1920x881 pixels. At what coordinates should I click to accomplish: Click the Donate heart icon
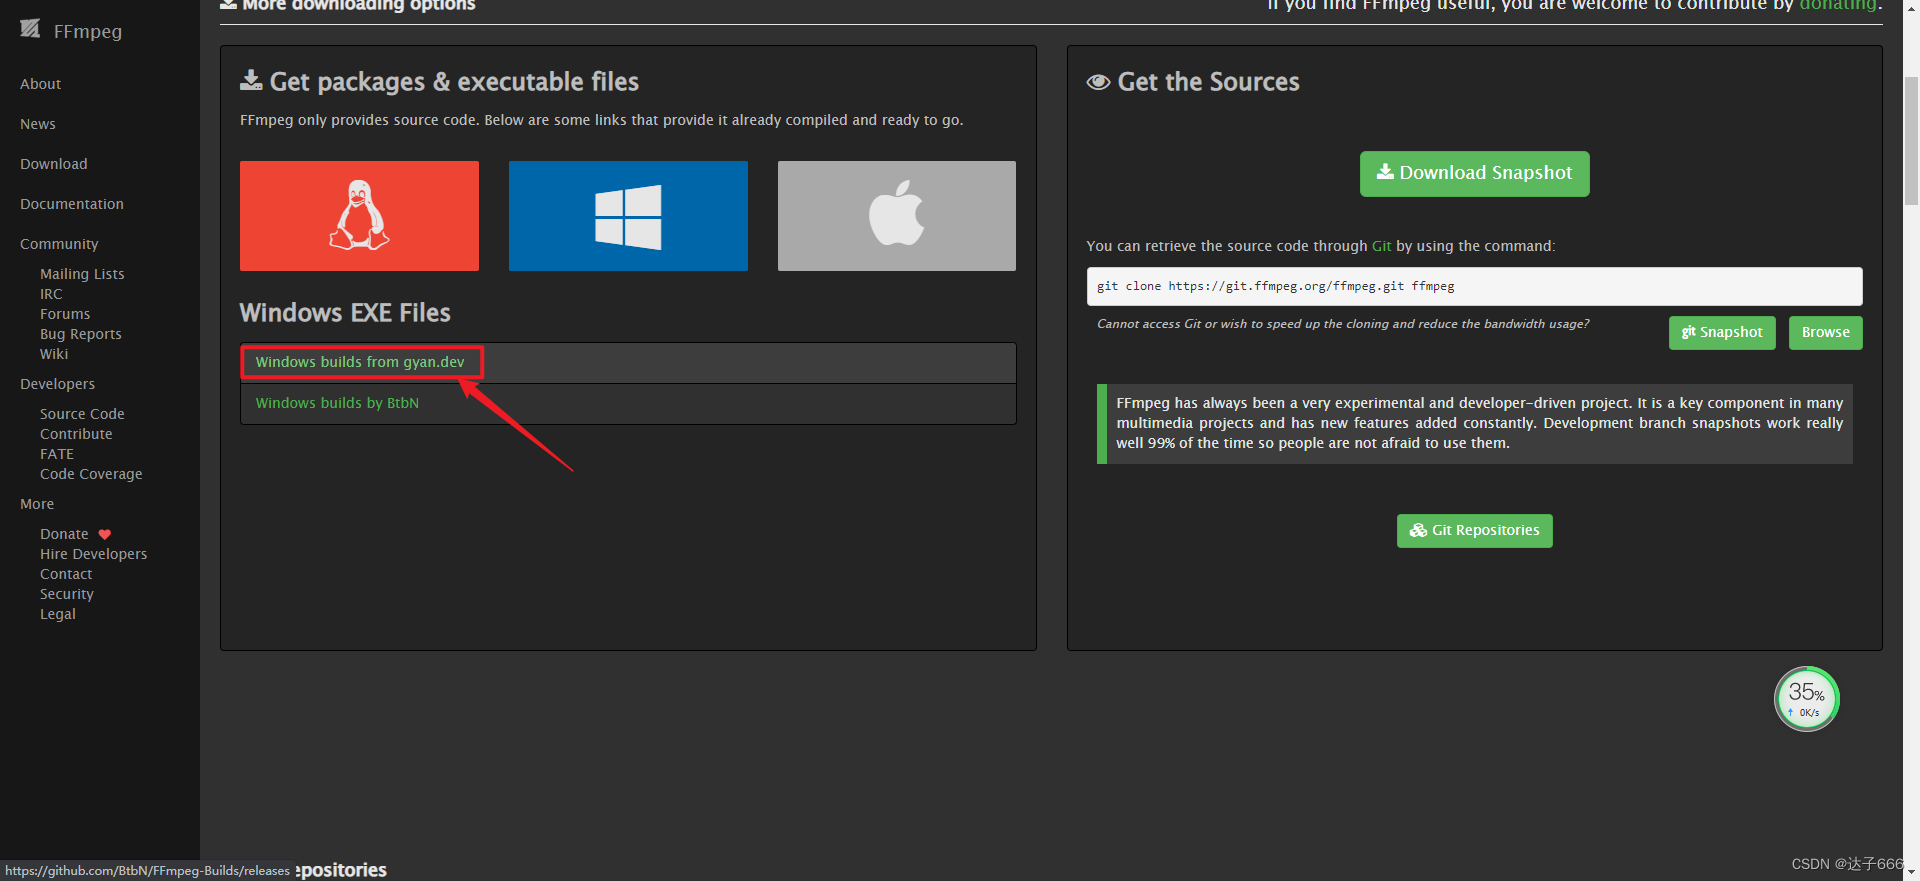[x=105, y=534]
